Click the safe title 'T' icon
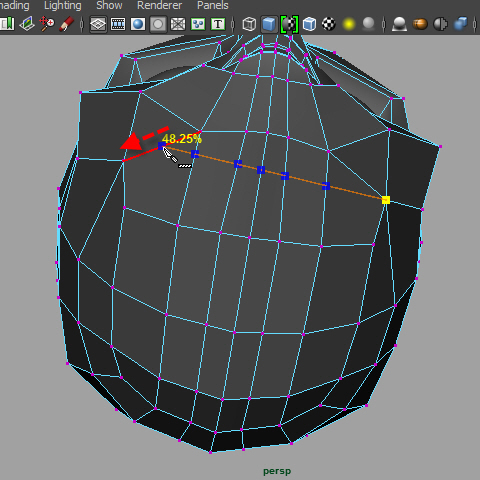The image size is (480, 480). [218, 24]
